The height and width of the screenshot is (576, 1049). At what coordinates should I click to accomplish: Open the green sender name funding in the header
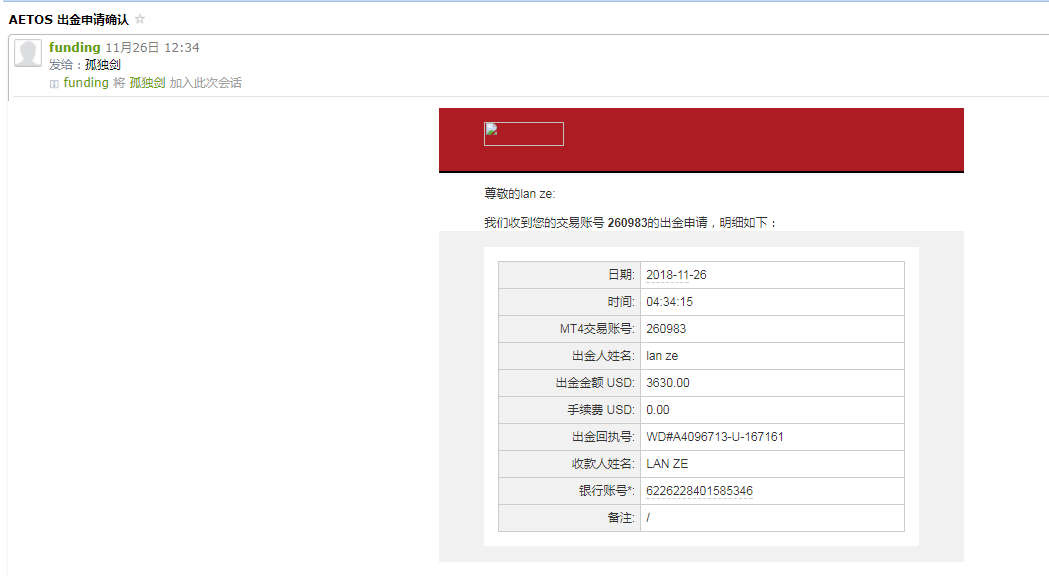point(74,48)
